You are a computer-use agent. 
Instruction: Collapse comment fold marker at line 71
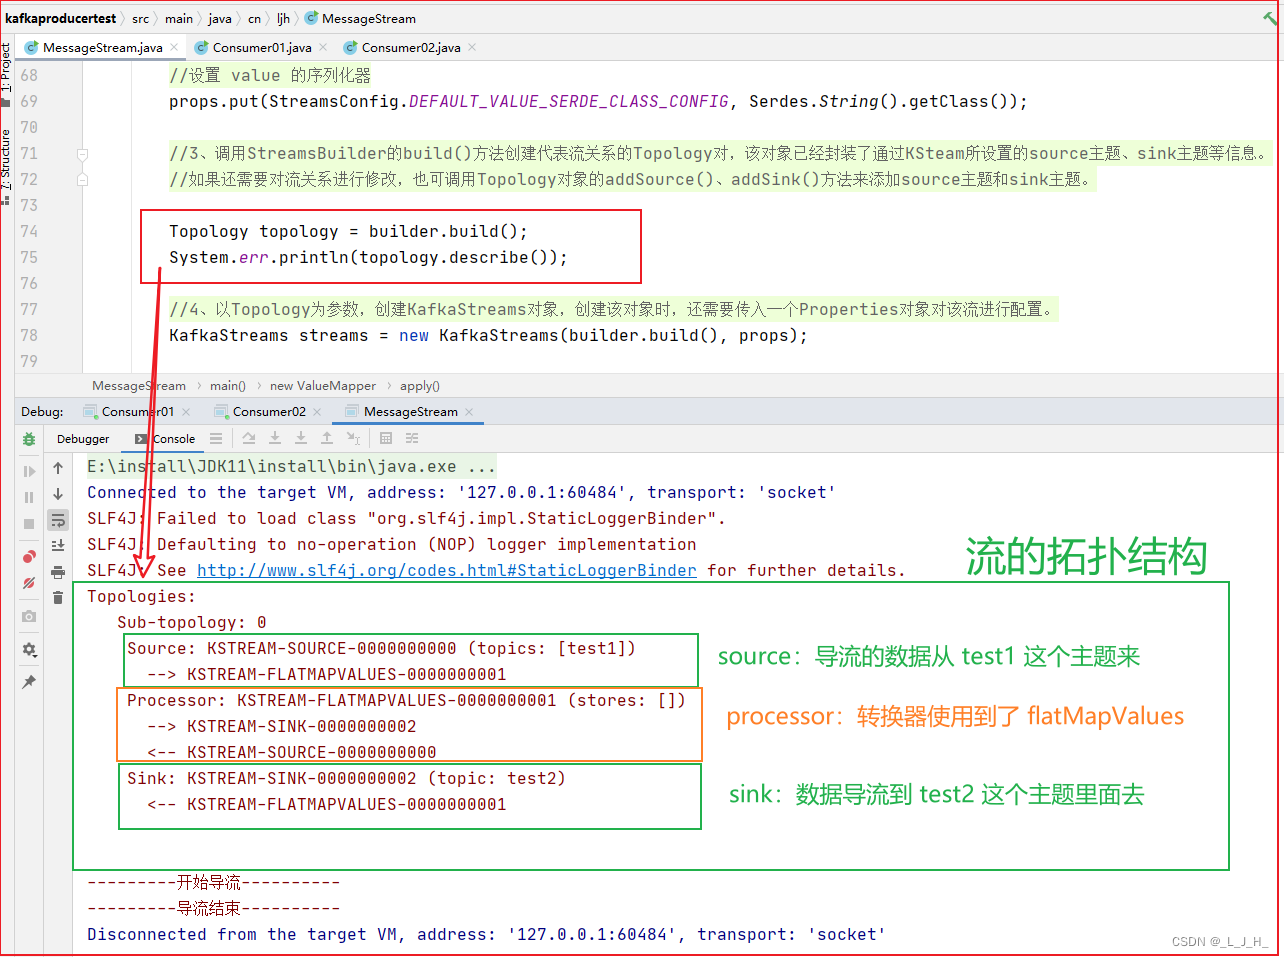click(x=82, y=154)
